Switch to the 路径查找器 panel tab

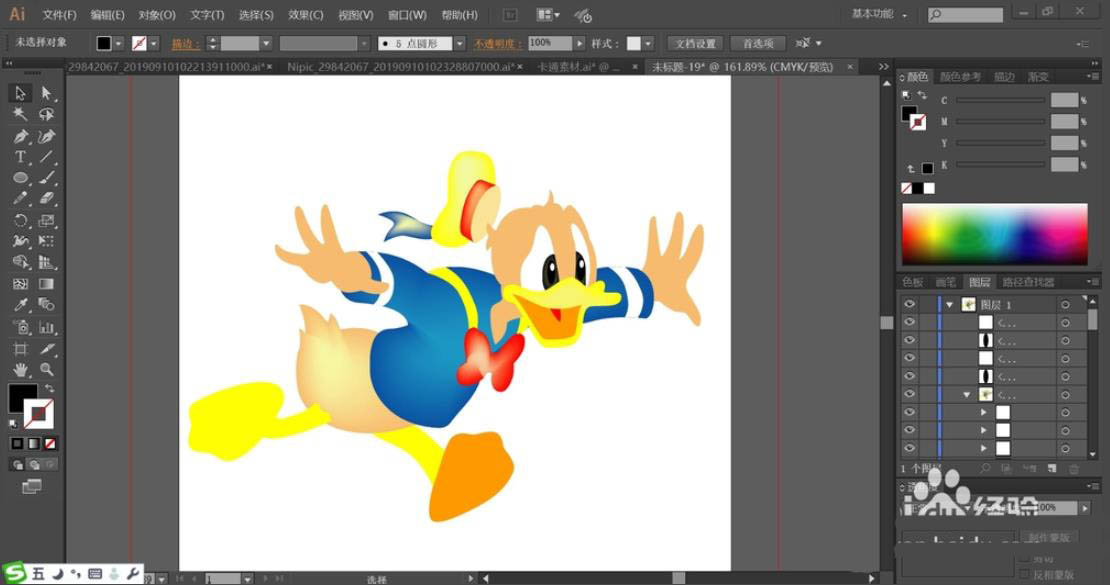click(1029, 282)
